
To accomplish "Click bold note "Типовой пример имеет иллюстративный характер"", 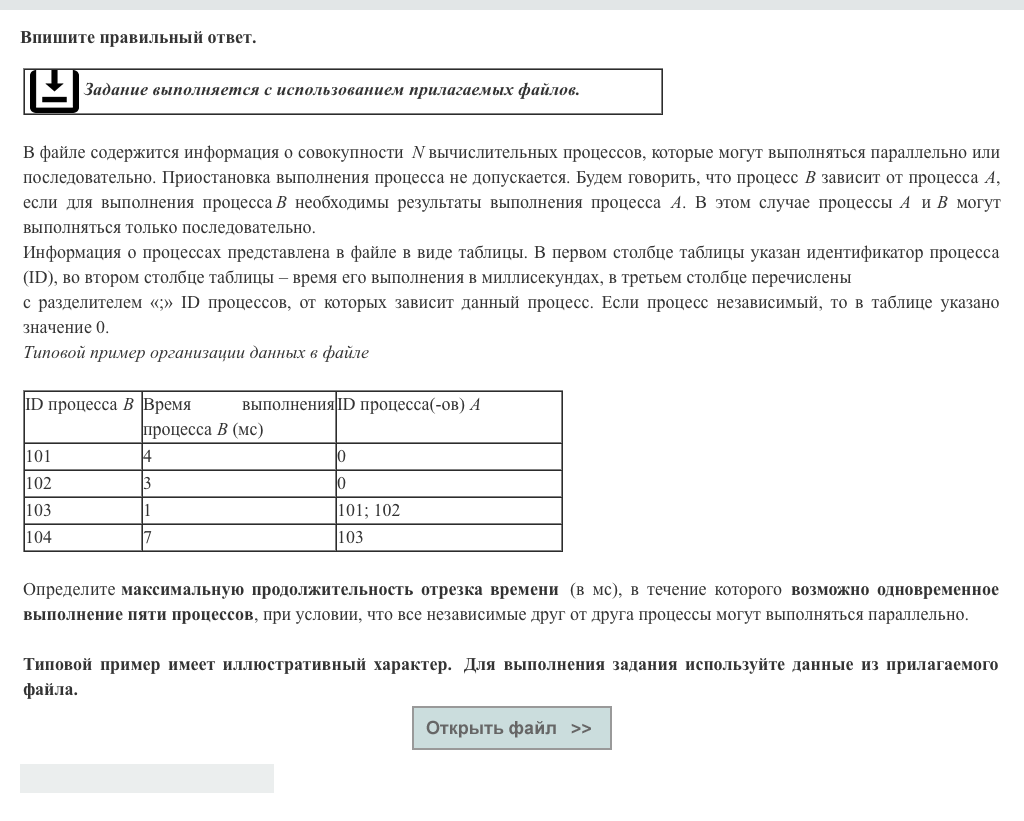I will 237,665.
